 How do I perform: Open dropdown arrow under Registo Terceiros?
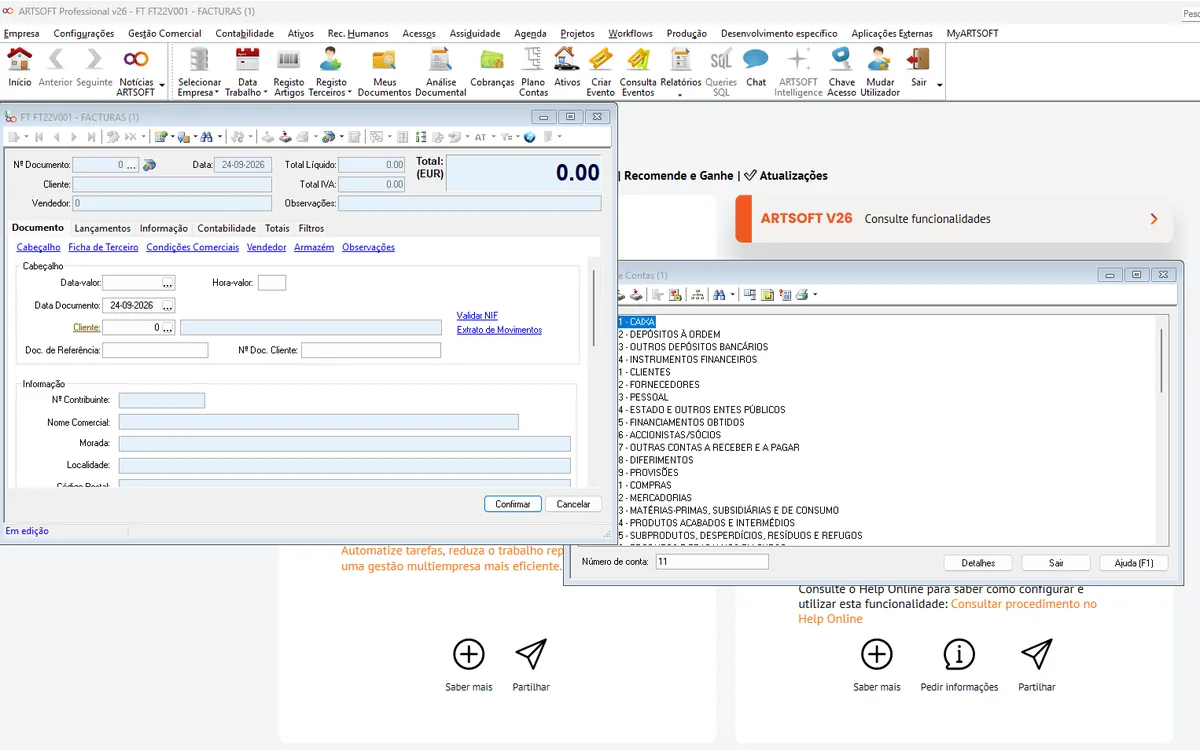349,93
